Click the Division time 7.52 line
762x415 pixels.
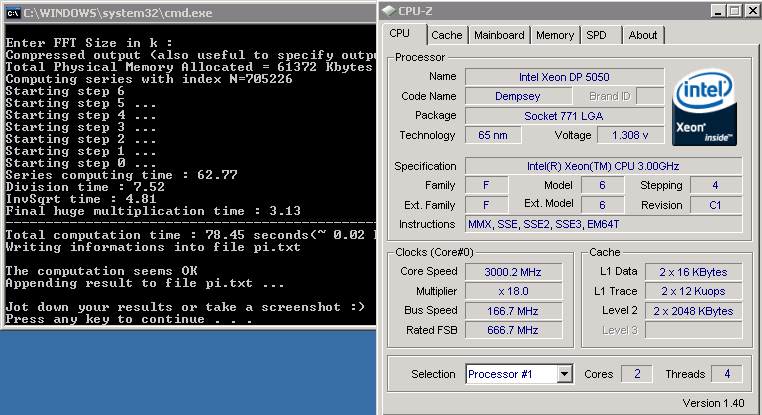click(85, 187)
